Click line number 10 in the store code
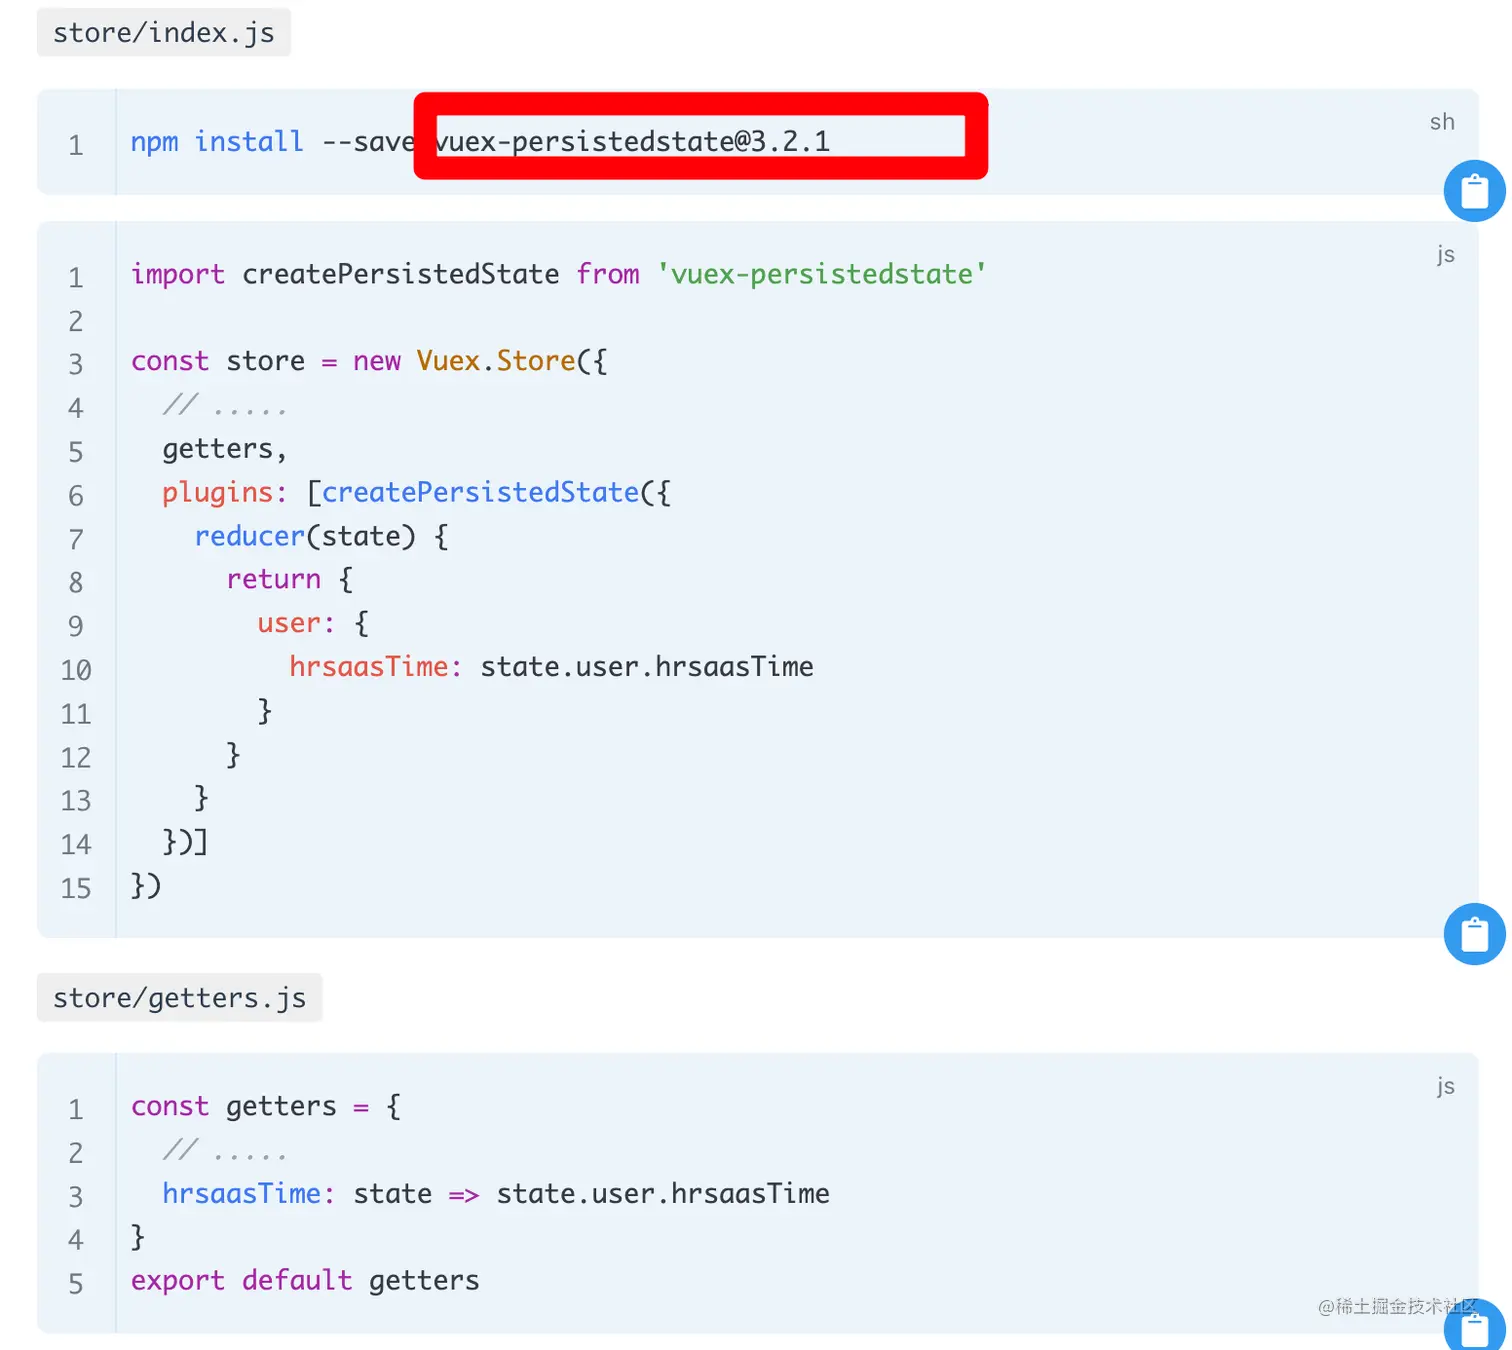The width and height of the screenshot is (1512, 1350). tap(76, 670)
